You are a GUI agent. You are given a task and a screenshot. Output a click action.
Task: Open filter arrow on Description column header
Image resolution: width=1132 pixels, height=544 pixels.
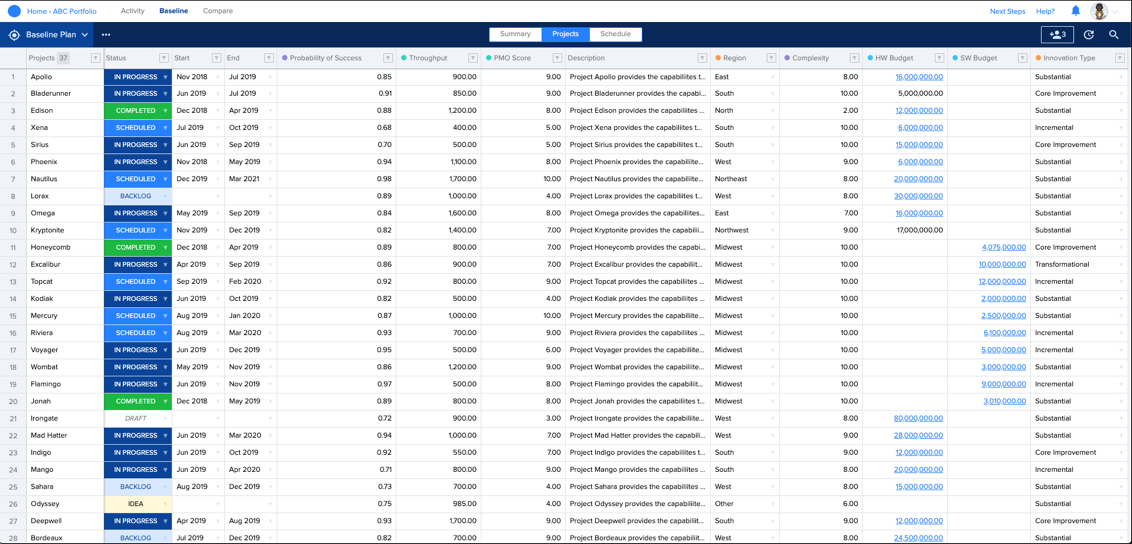click(702, 58)
